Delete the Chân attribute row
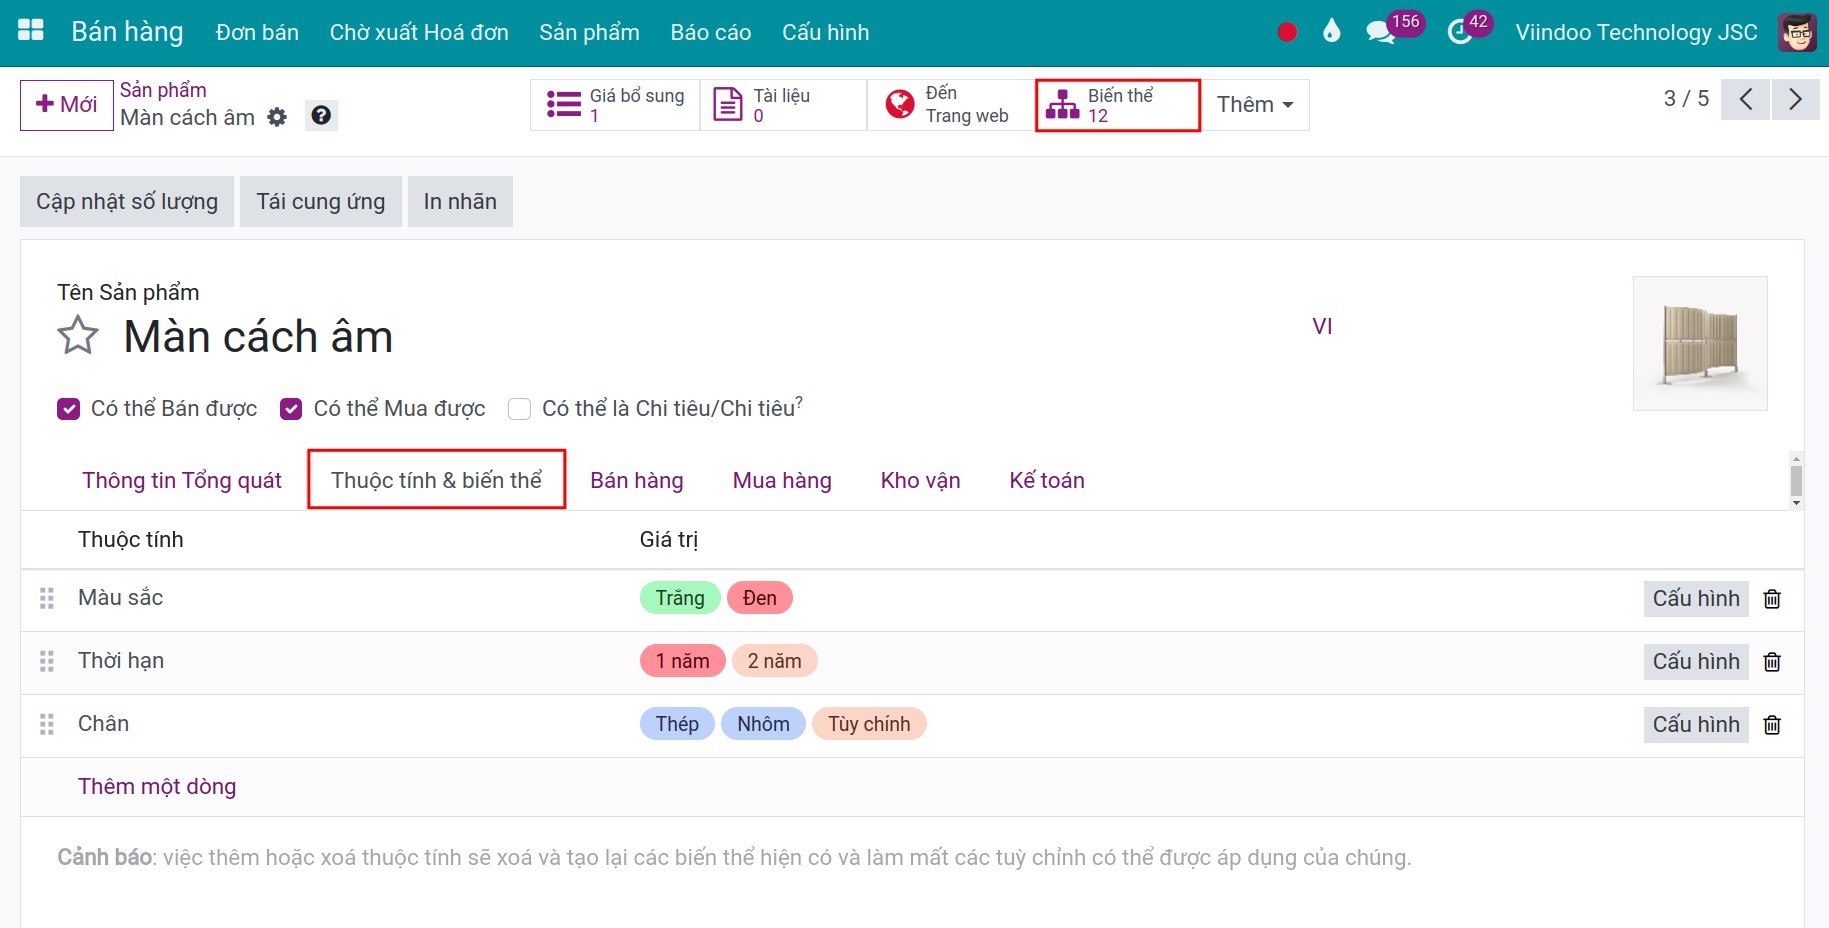The width and height of the screenshot is (1829, 928). pyautogui.click(x=1772, y=725)
